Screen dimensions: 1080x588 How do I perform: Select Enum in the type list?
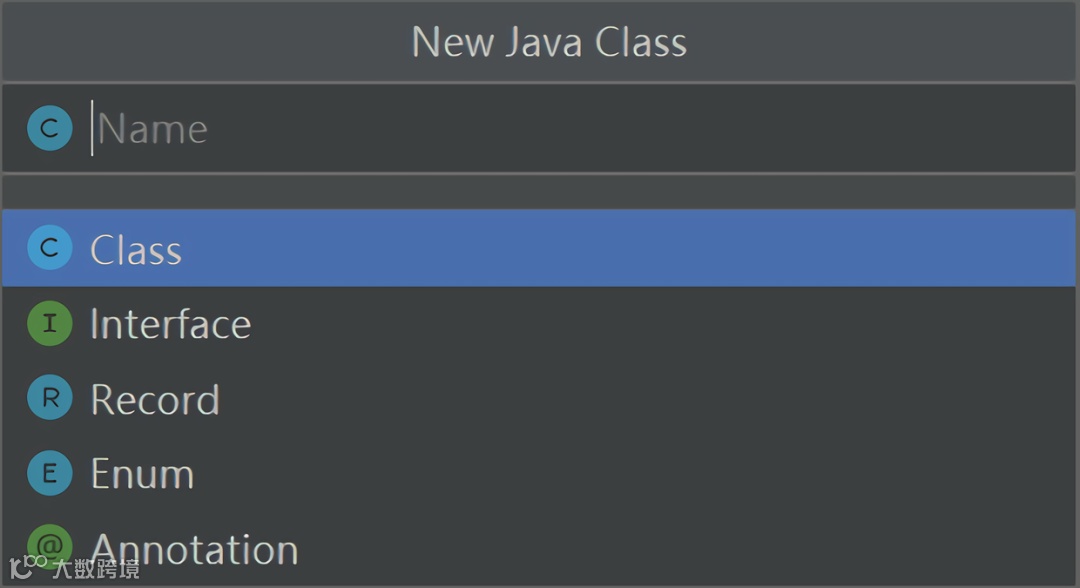(x=142, y=474)
